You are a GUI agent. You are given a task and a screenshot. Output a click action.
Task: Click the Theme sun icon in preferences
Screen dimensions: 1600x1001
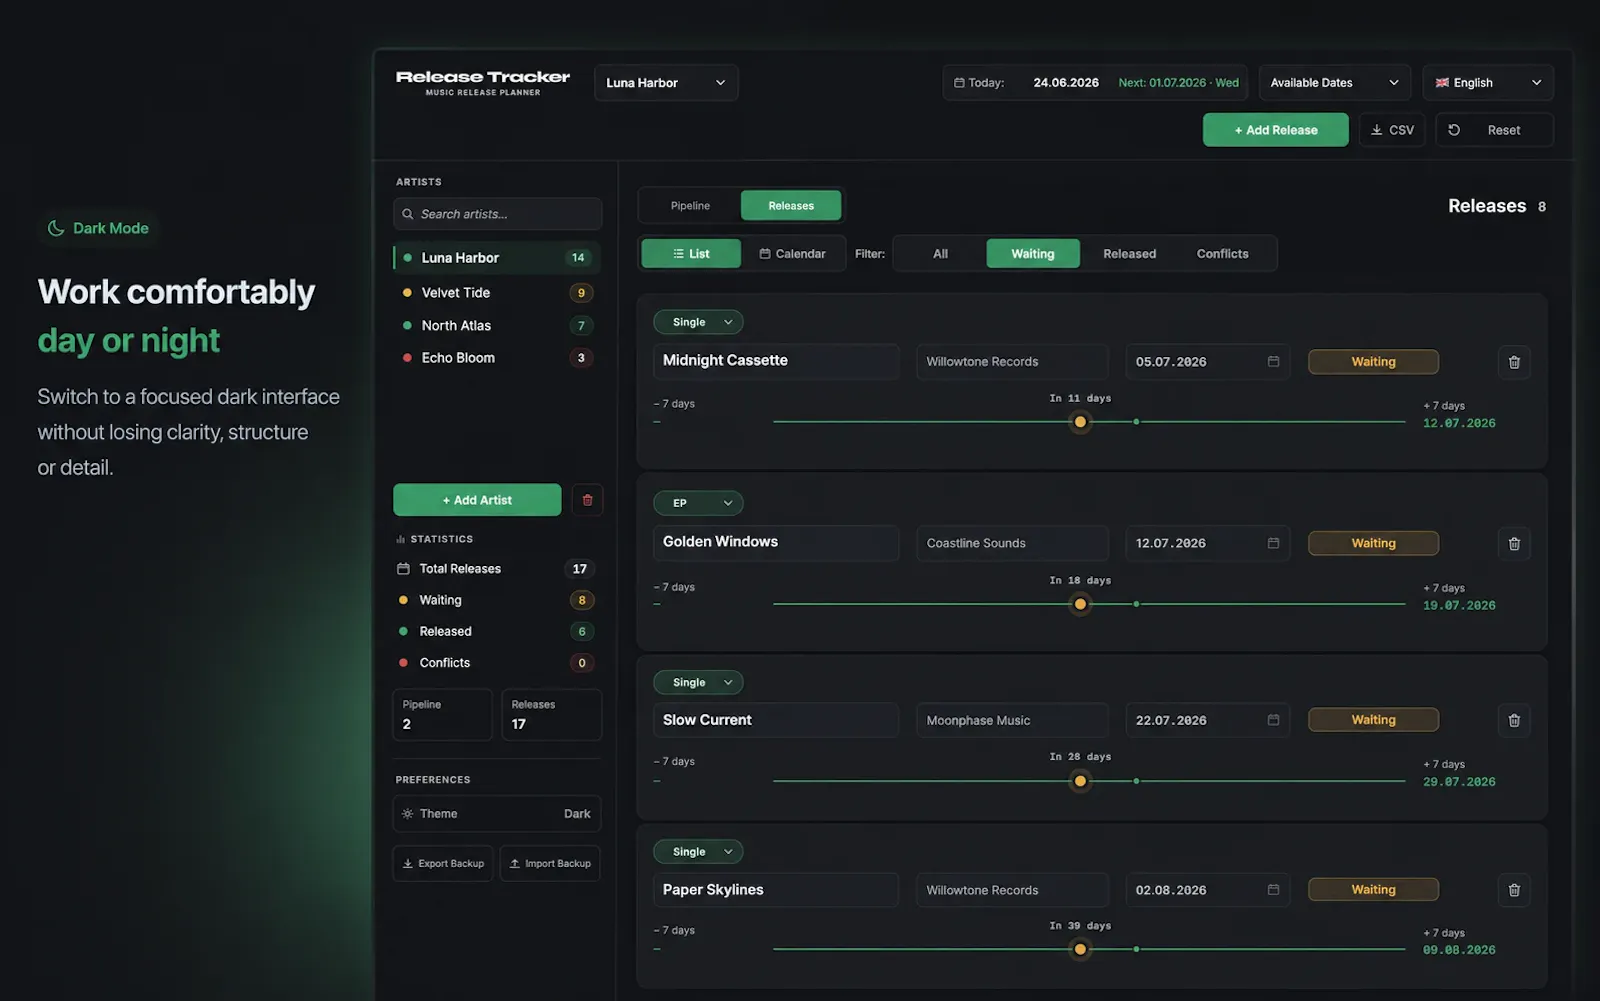(x=407, y=814)
